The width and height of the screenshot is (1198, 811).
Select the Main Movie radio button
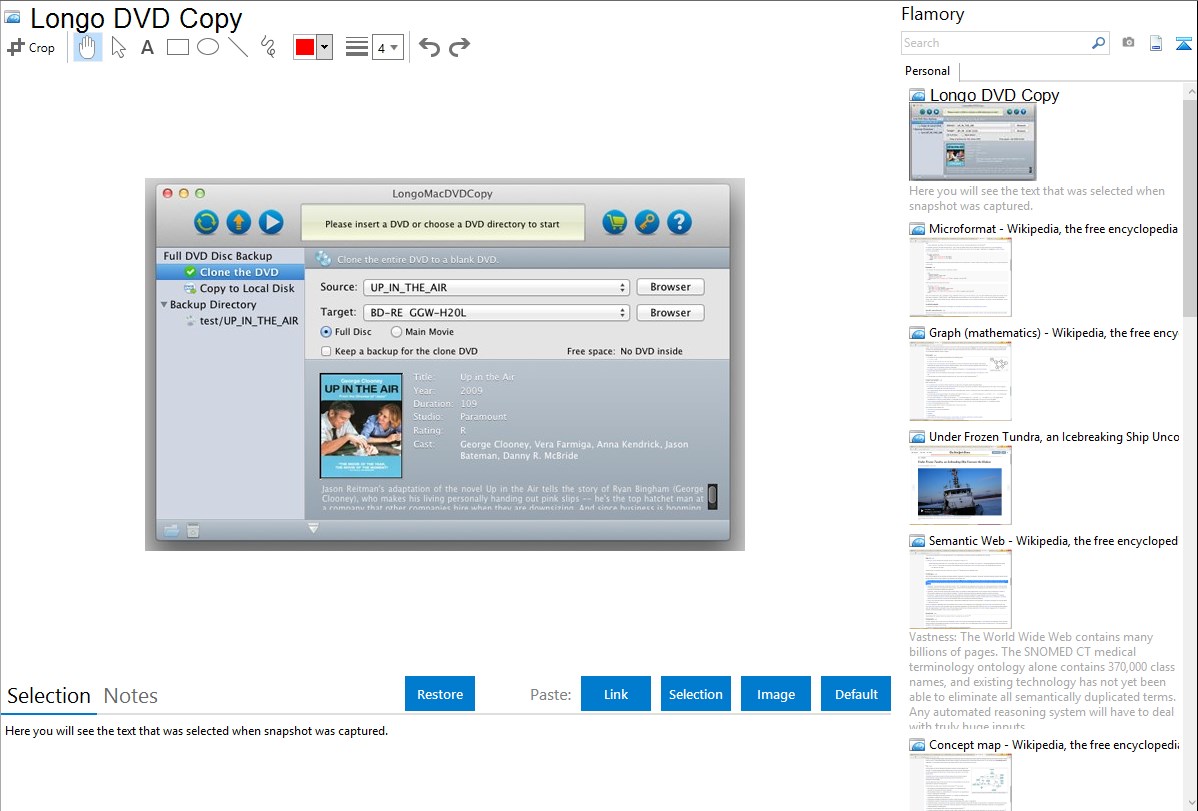pos(396,332)
